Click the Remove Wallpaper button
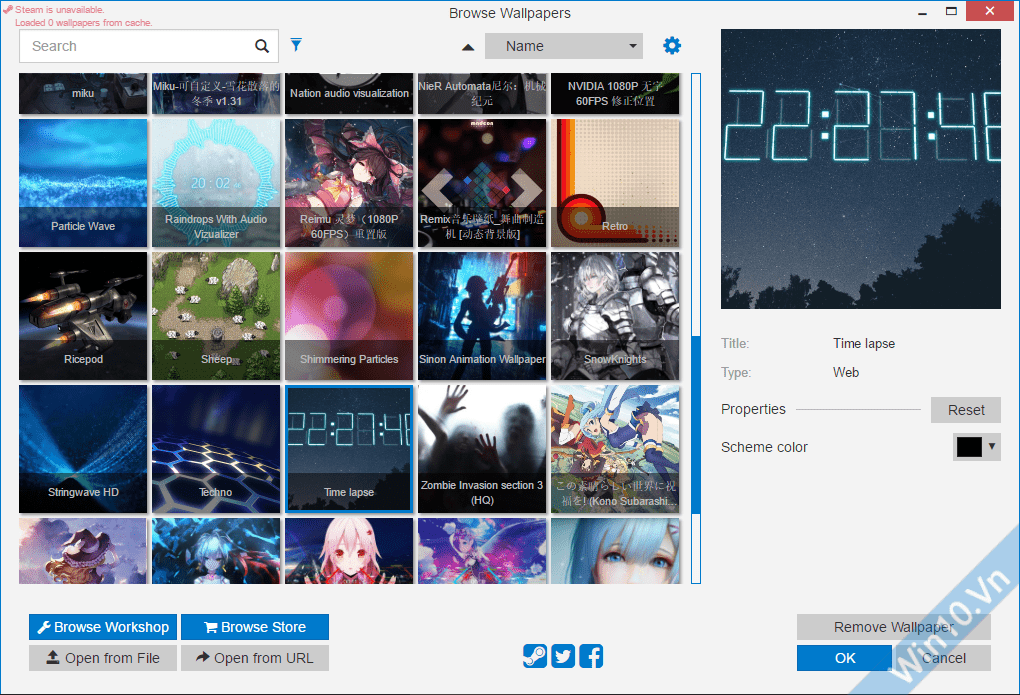 [894, 627]
